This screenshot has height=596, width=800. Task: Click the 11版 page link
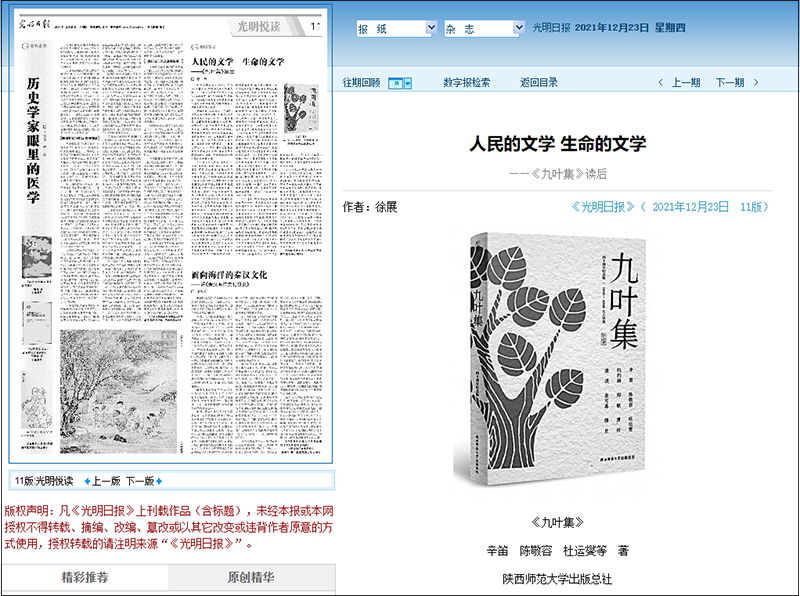click(751, 207)
